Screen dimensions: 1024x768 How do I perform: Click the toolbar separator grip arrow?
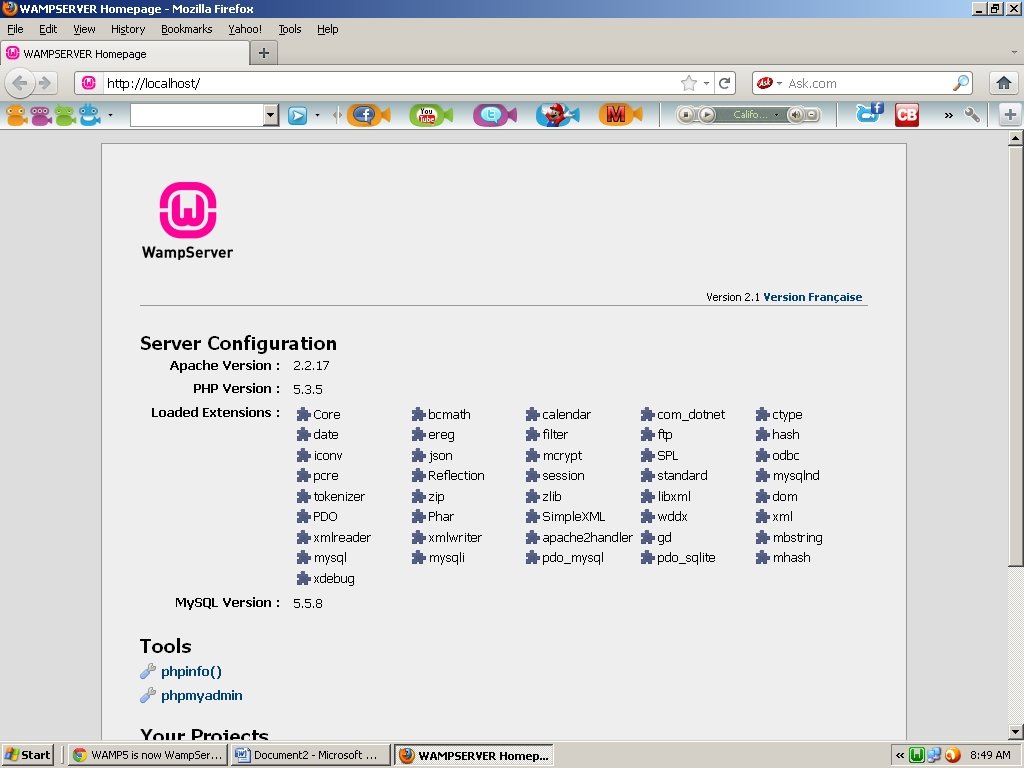click(x=337, y=116)
